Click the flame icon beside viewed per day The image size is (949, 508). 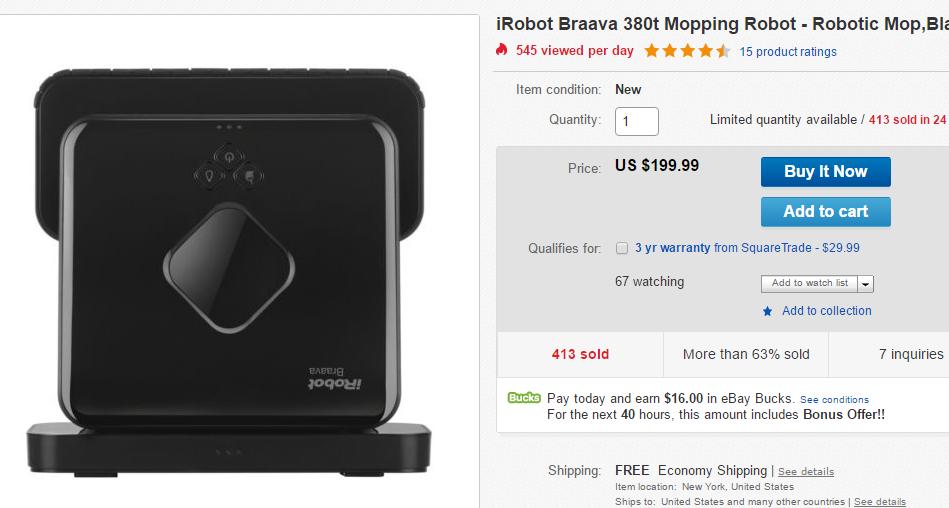tap(502, 50)
